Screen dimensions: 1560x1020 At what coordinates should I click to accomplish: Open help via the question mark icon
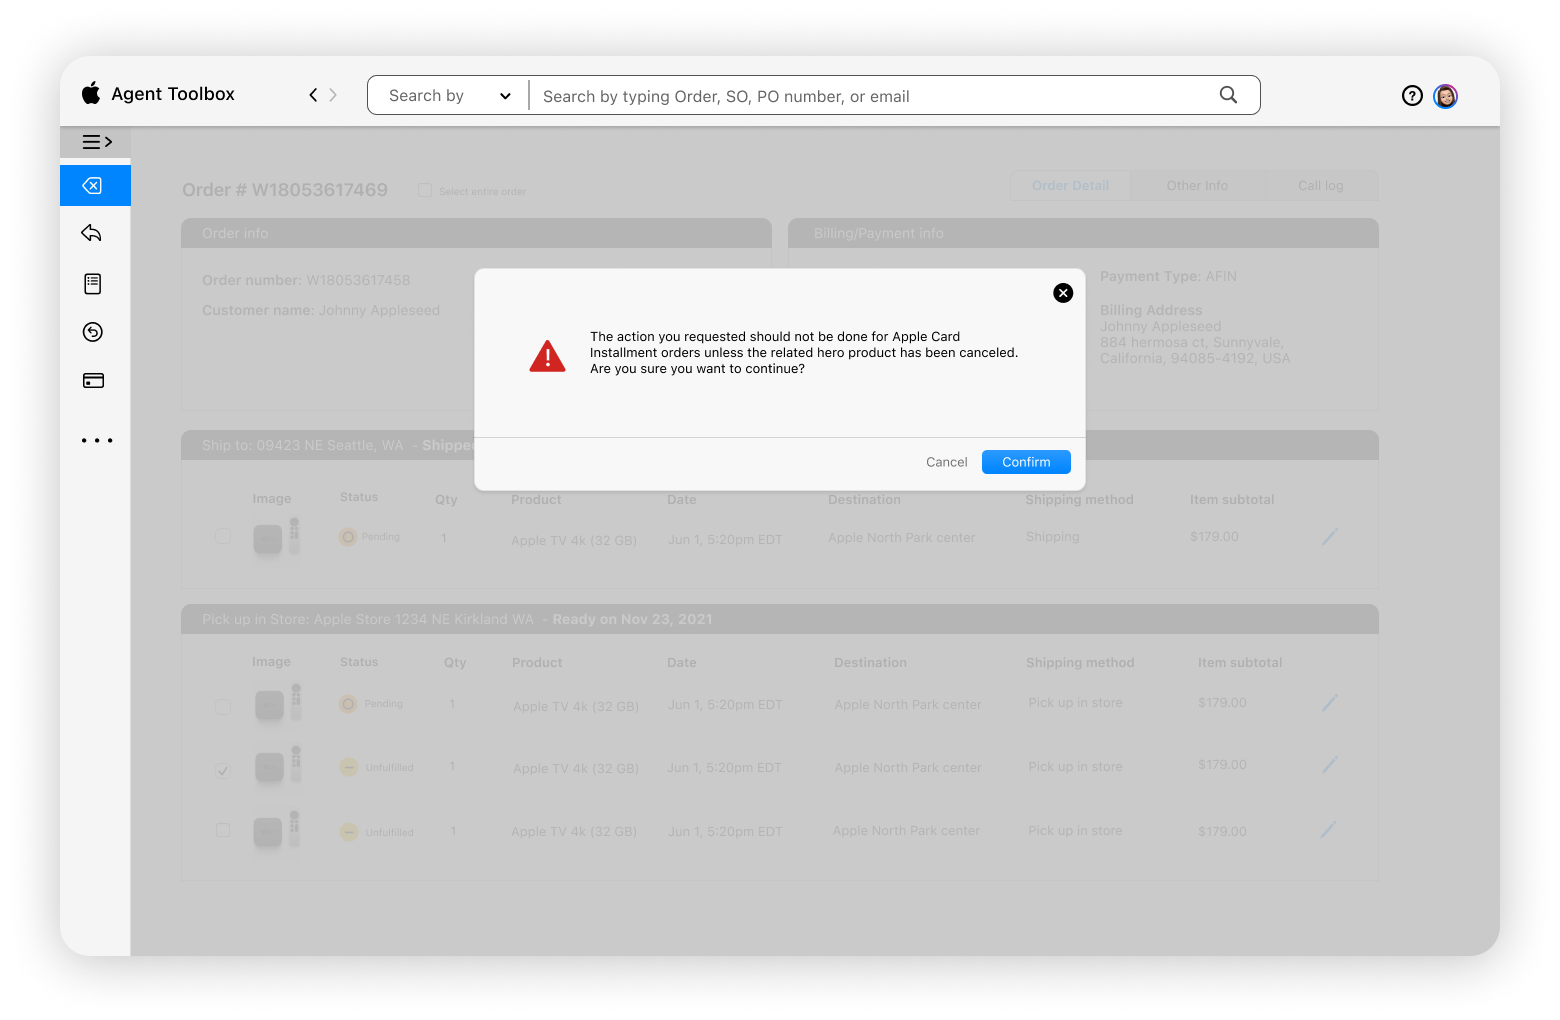(x=1412, y=96)
